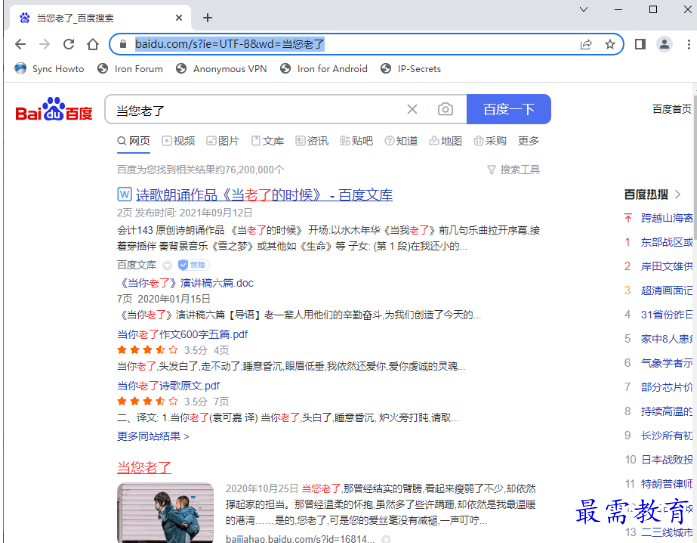This screenshot has width=697, height=543.
Task: Open hot search number 4 31省份
Action: pyautogui.click(x=666, y=315)
